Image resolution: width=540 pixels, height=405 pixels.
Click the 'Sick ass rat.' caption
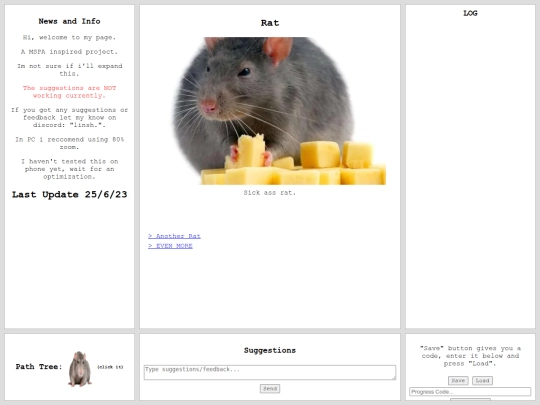point(270,193)
